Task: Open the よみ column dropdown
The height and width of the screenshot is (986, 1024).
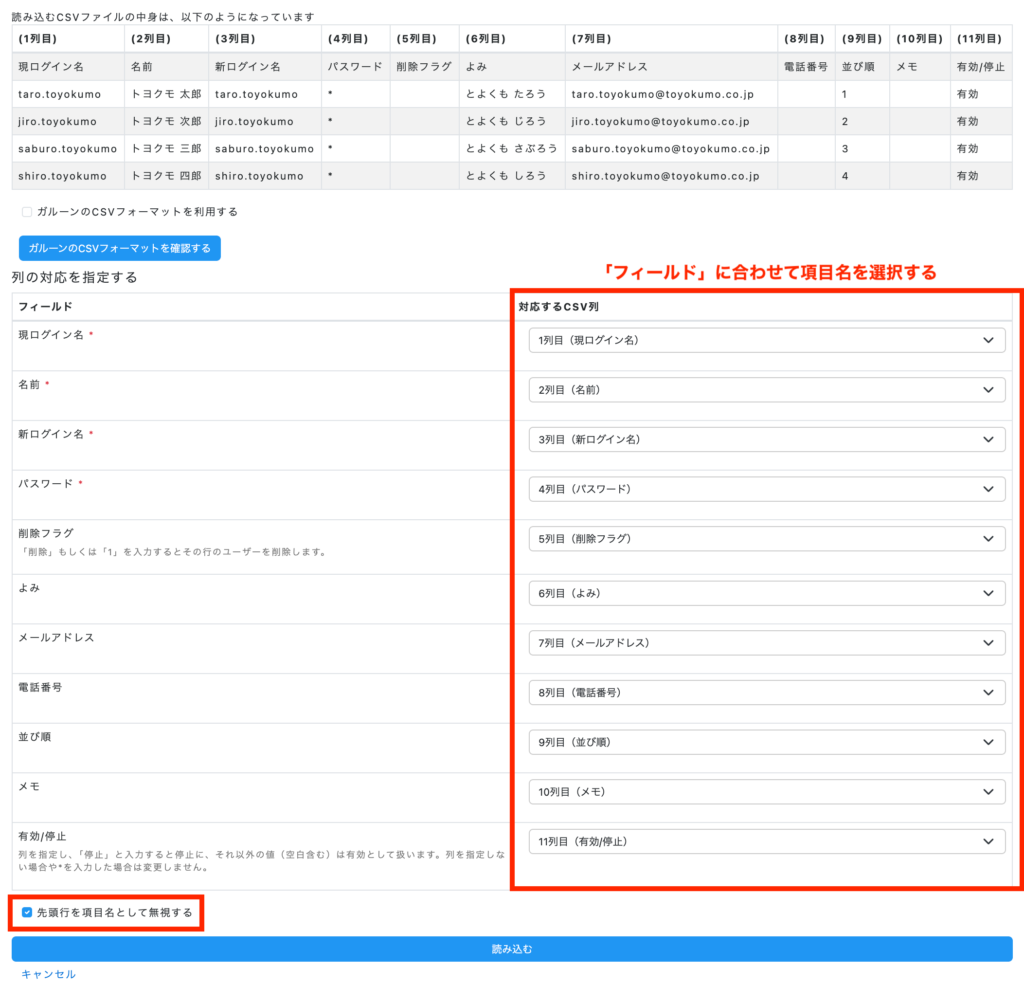Action: [766, 593]
